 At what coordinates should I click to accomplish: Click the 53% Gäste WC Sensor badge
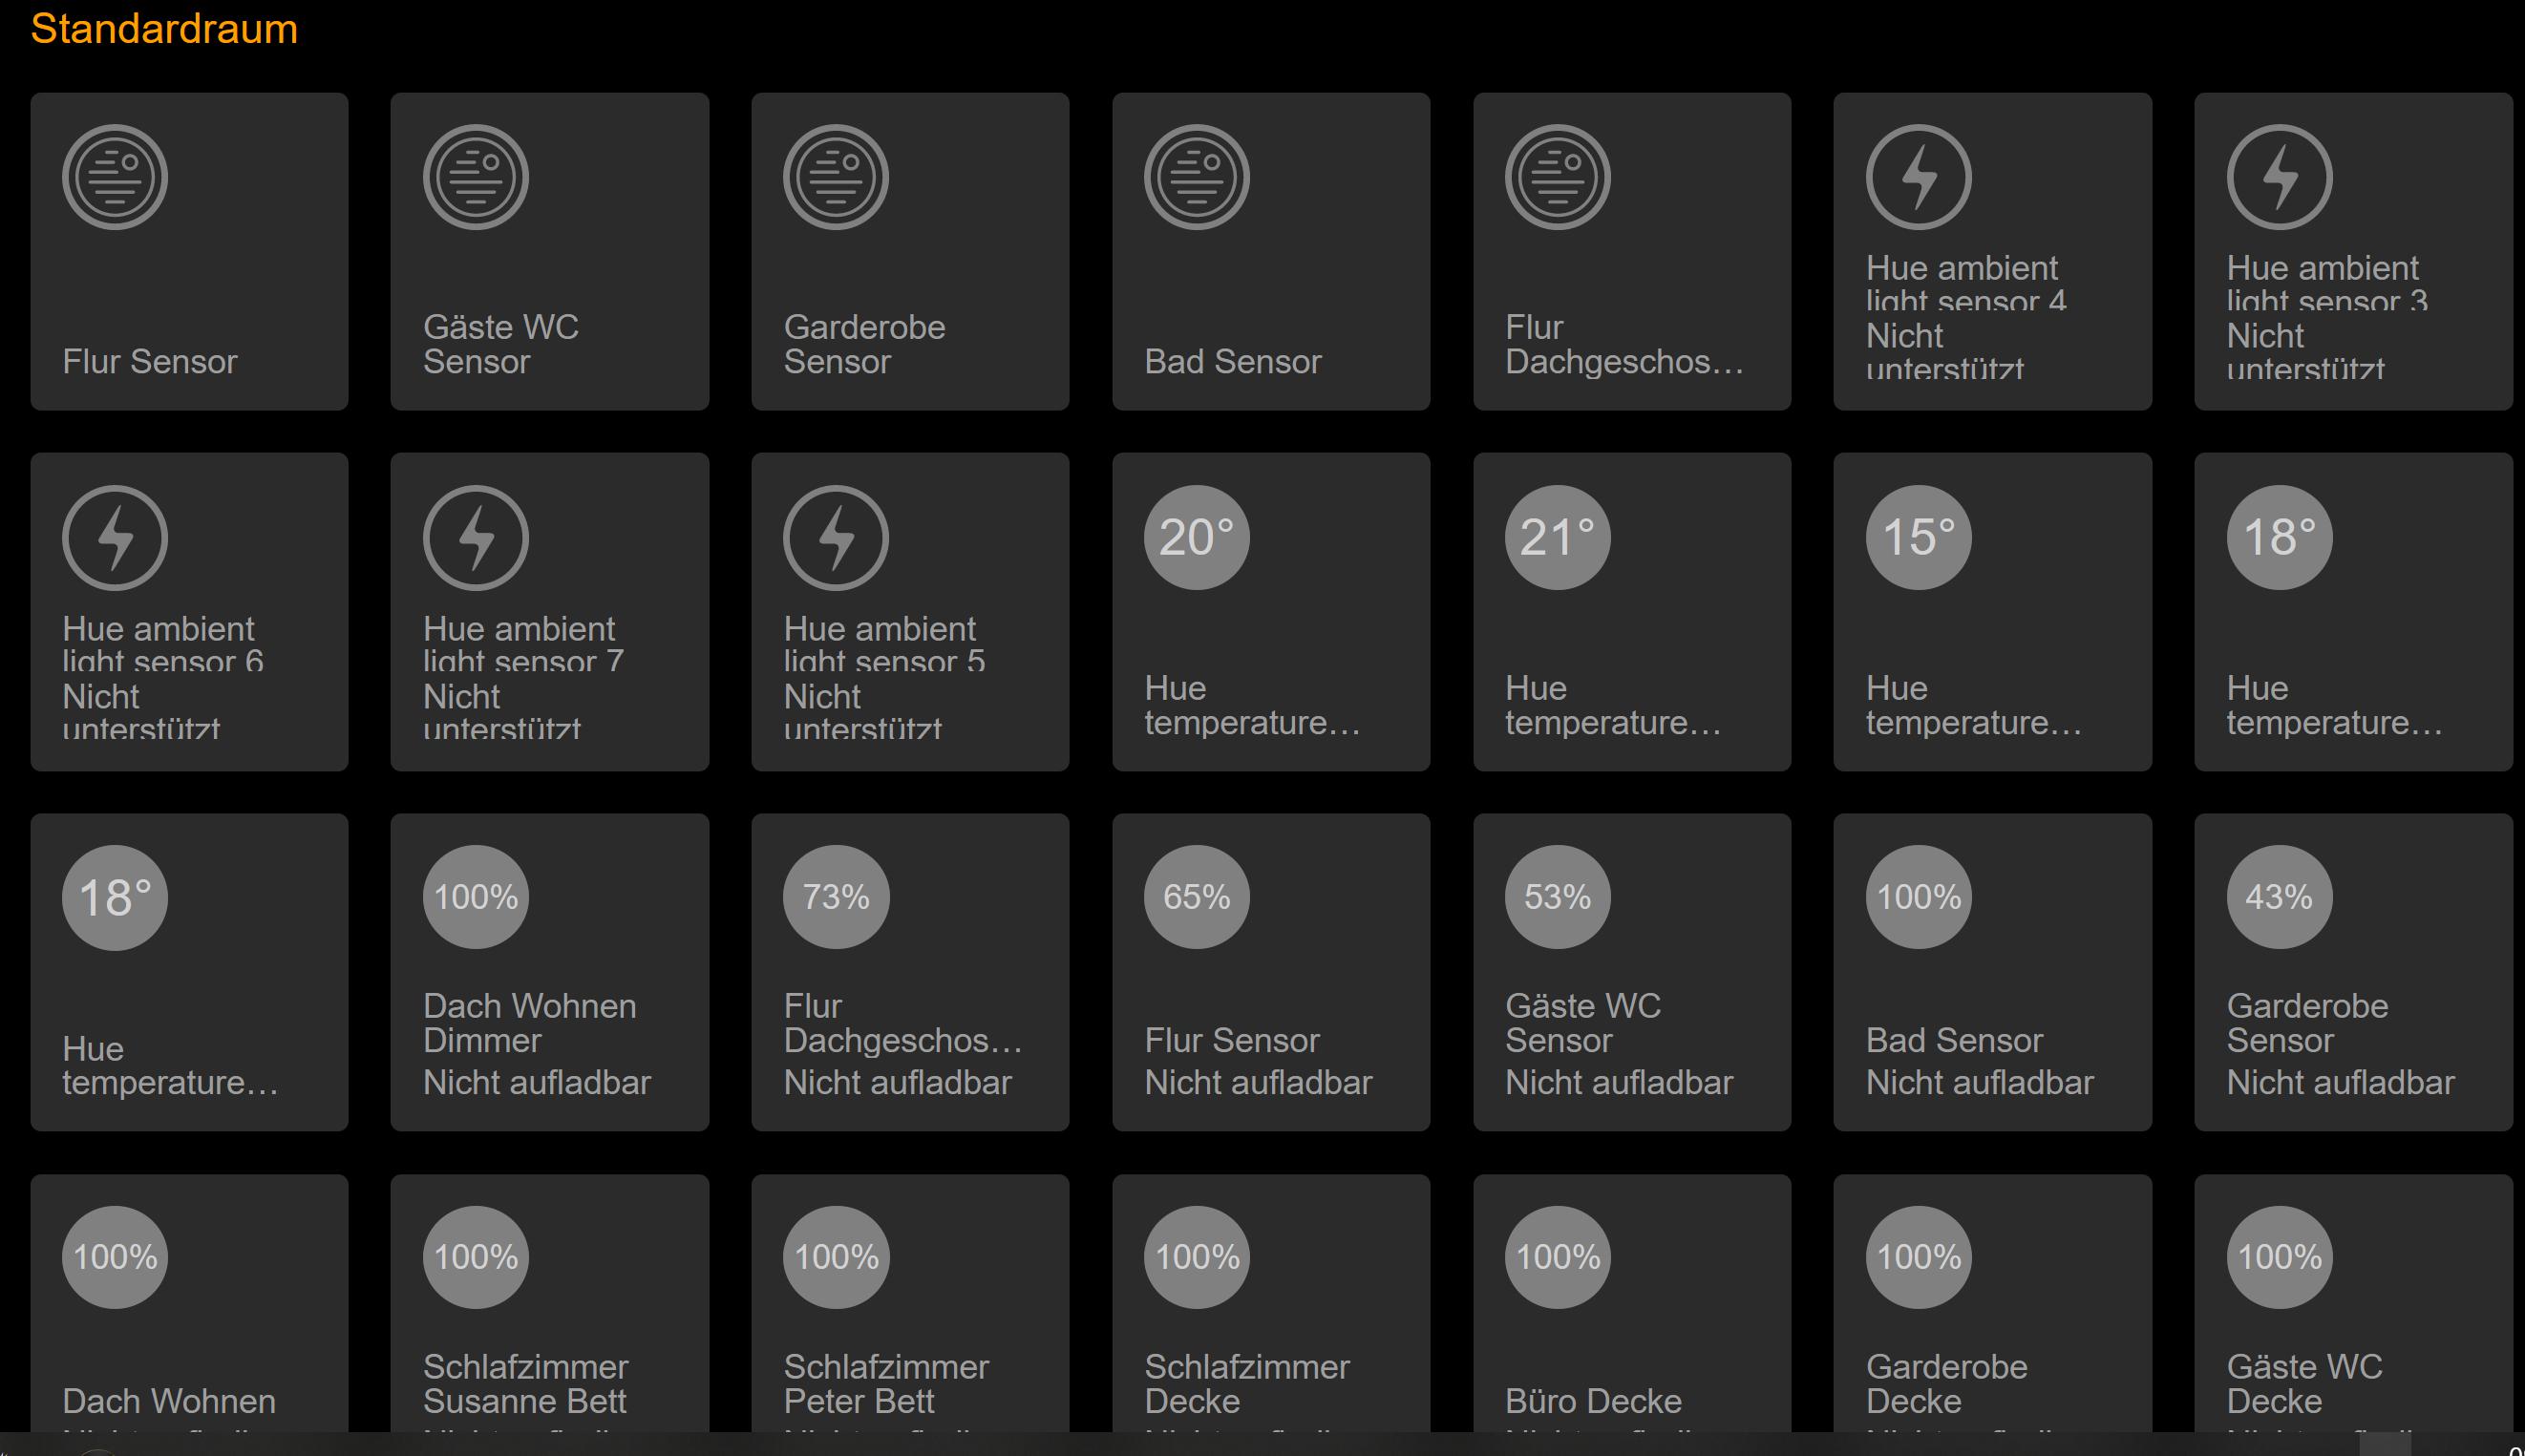1557,897
